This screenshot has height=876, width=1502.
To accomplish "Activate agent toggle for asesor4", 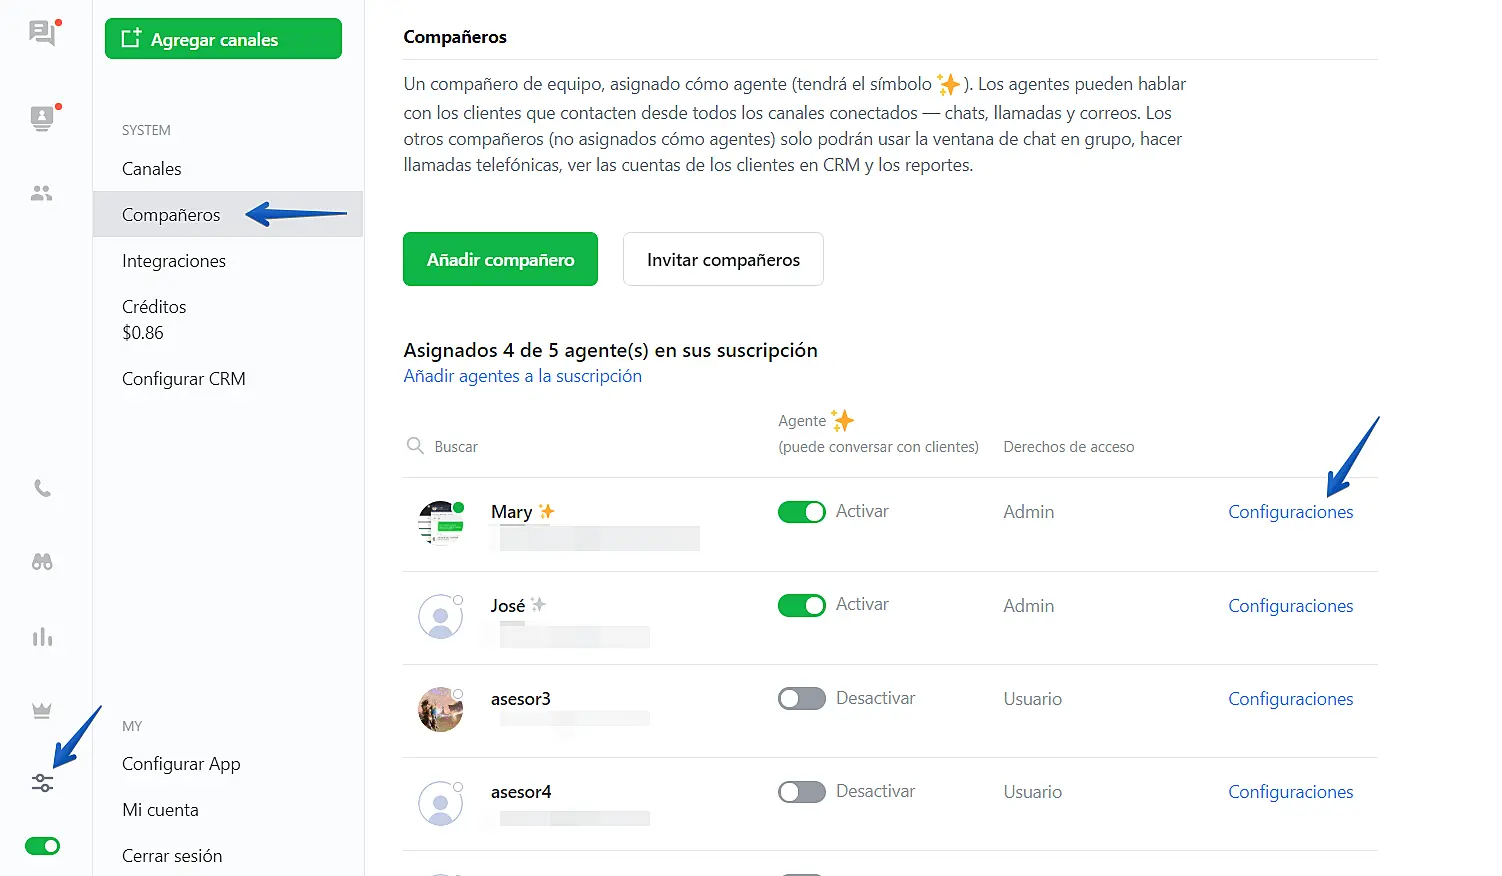I will (801, 792).
